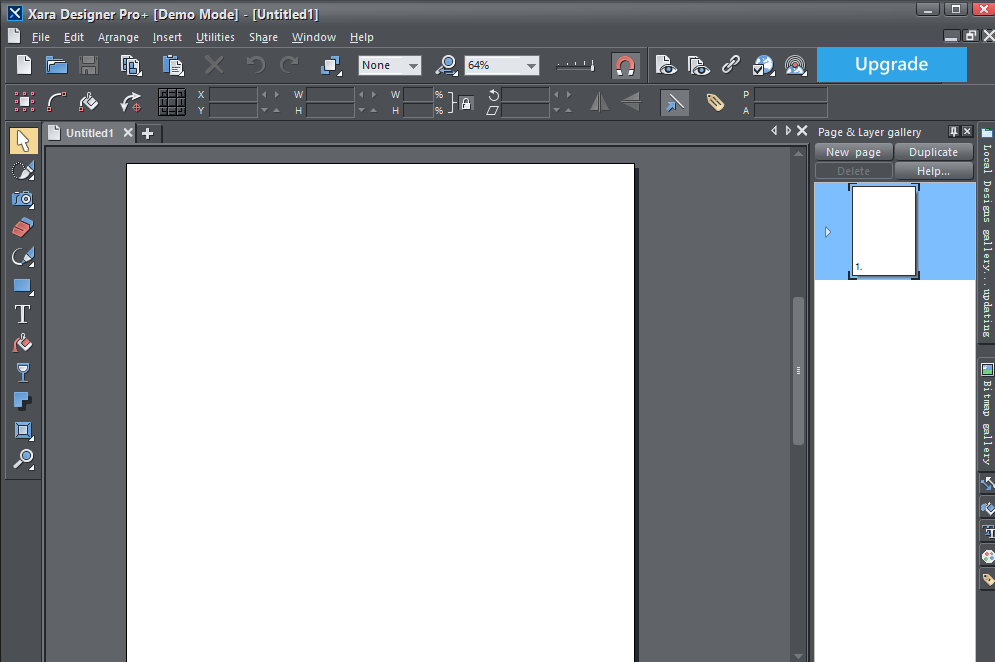The image size is (995, 662).
Task: Select the page 1 thumbnail
Action: pos(884,231)
